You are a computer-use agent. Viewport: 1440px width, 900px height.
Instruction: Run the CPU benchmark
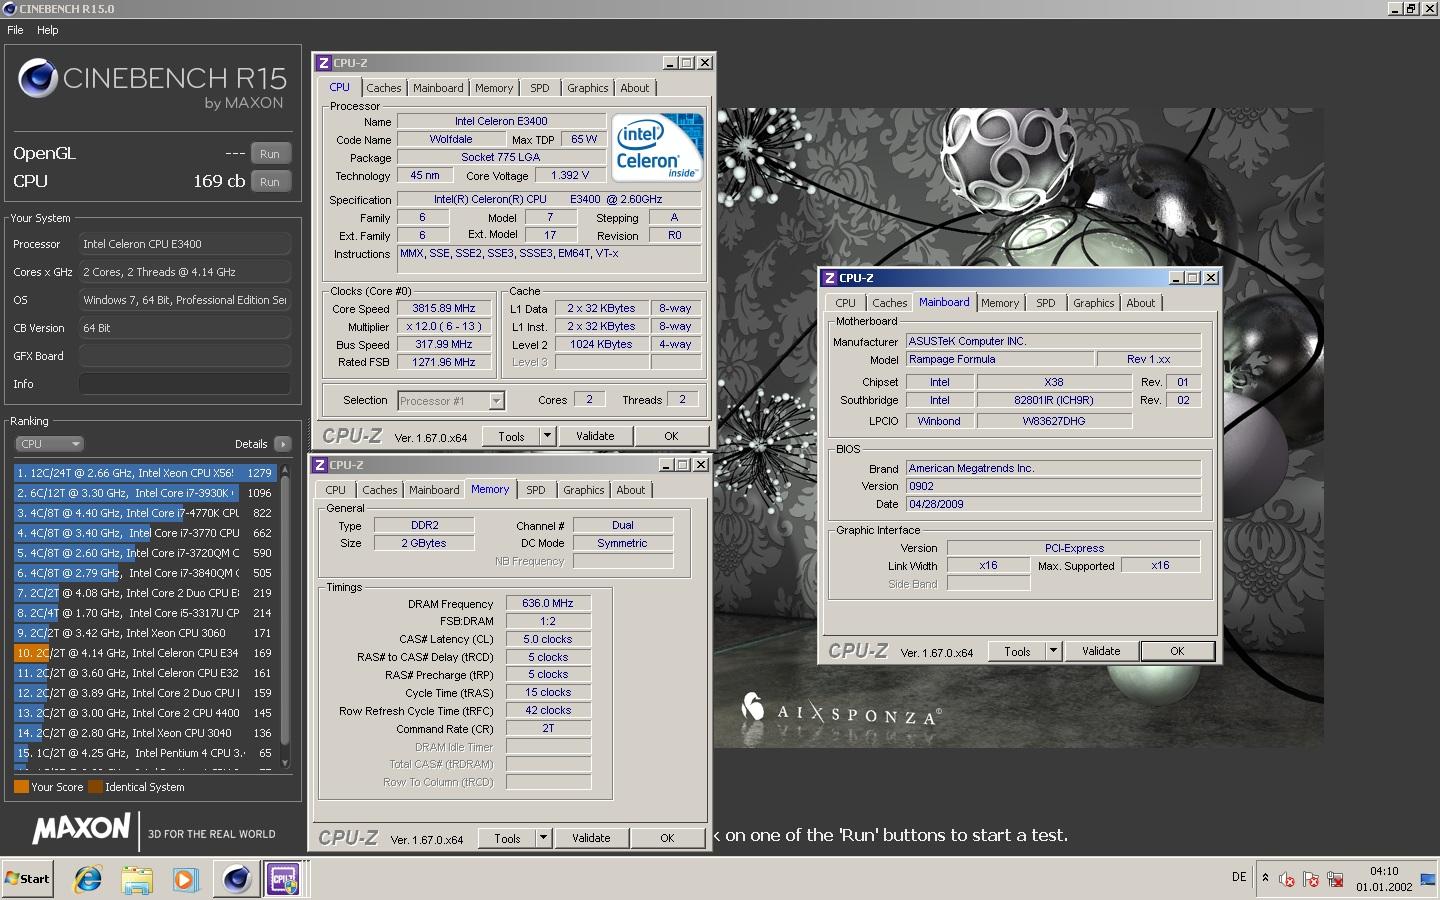(x=270, y=182)
